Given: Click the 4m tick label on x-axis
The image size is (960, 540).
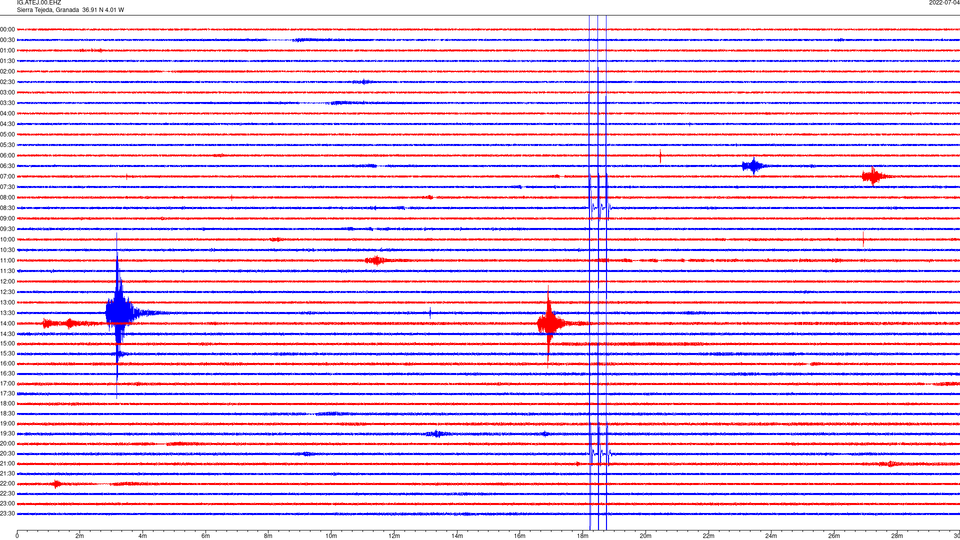Looking at the screenshot, I should pos(143,536).
